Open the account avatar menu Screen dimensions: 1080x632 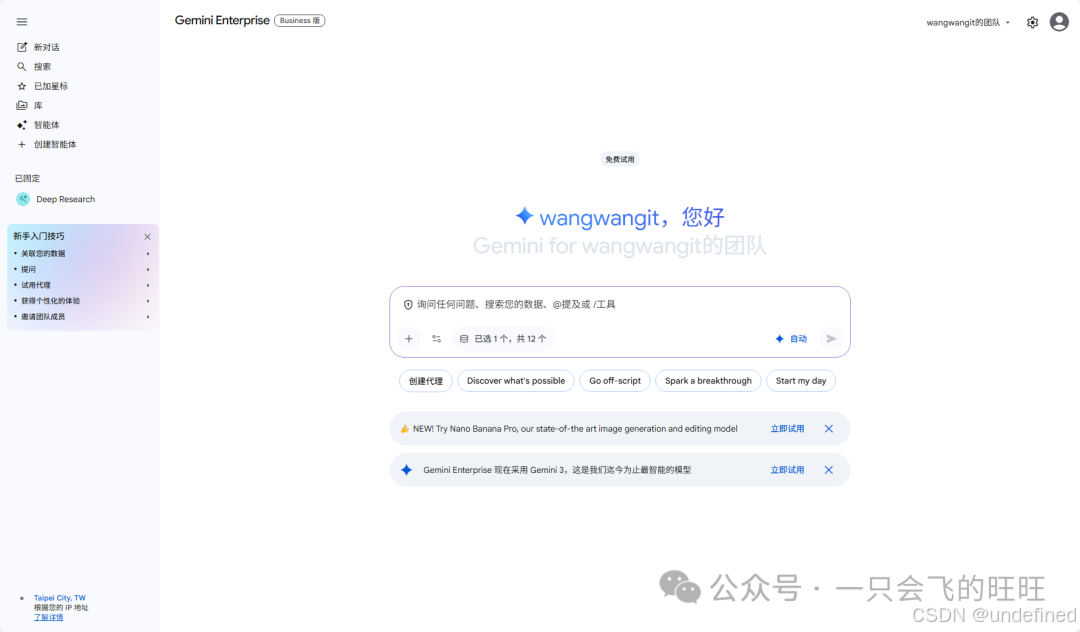pos(1059,22)
